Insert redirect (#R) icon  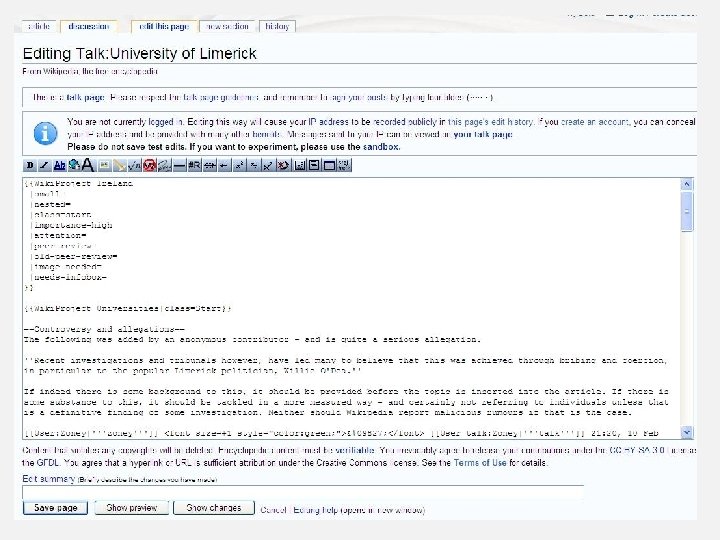pos(194,165)
